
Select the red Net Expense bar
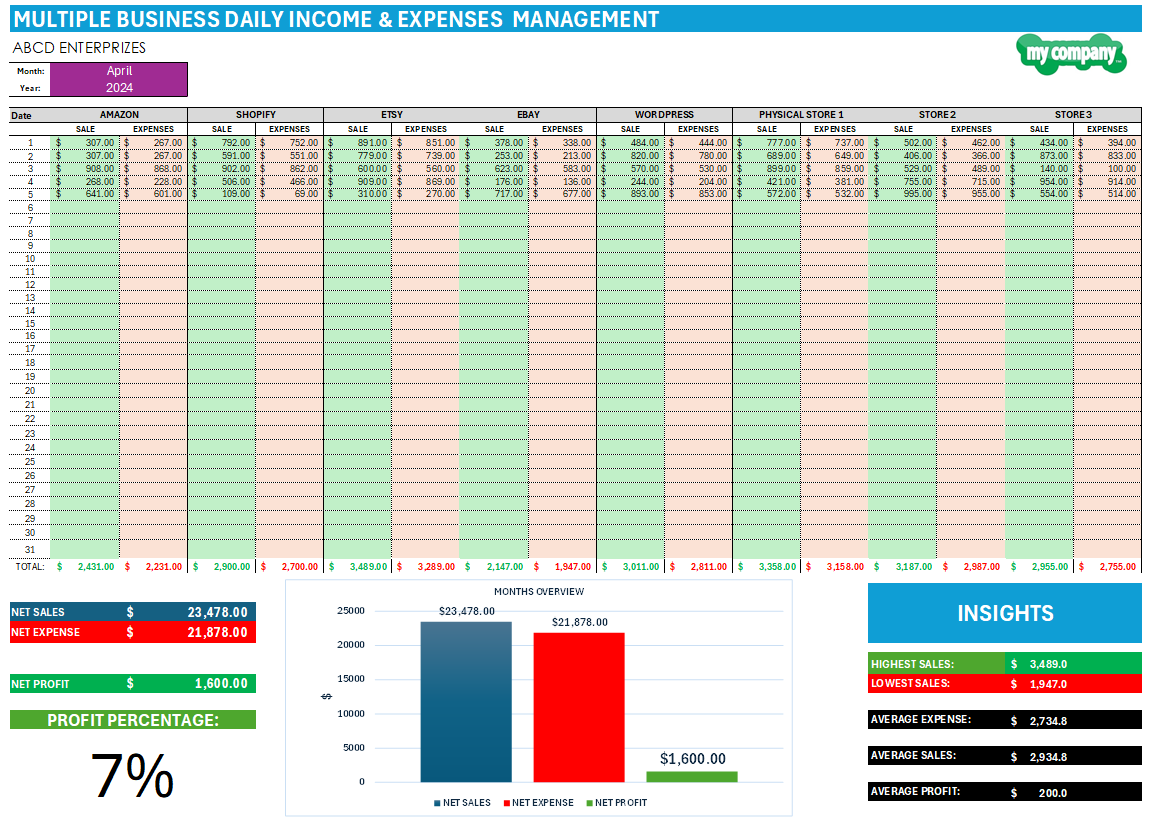[579, 707]
